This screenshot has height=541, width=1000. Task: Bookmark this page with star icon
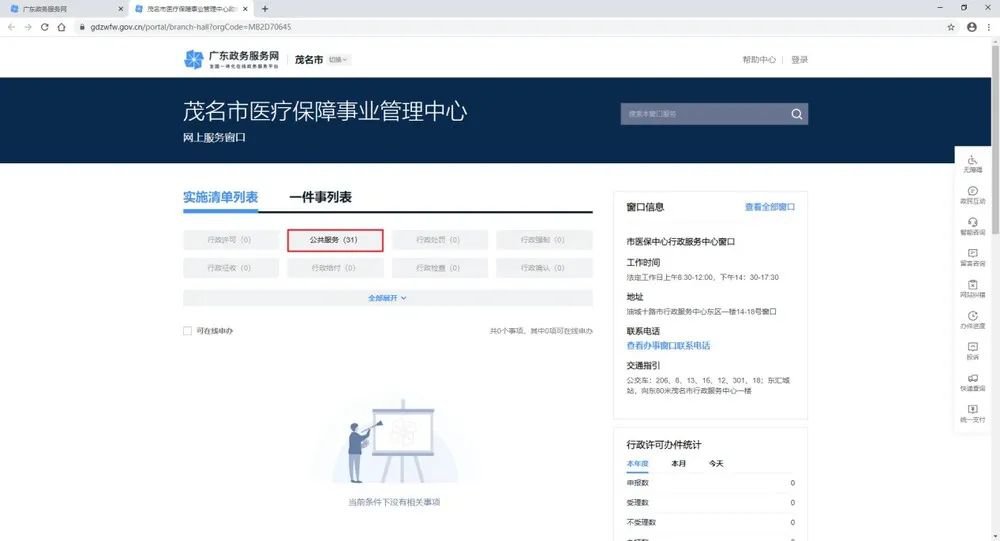click(x=952, y=27)
